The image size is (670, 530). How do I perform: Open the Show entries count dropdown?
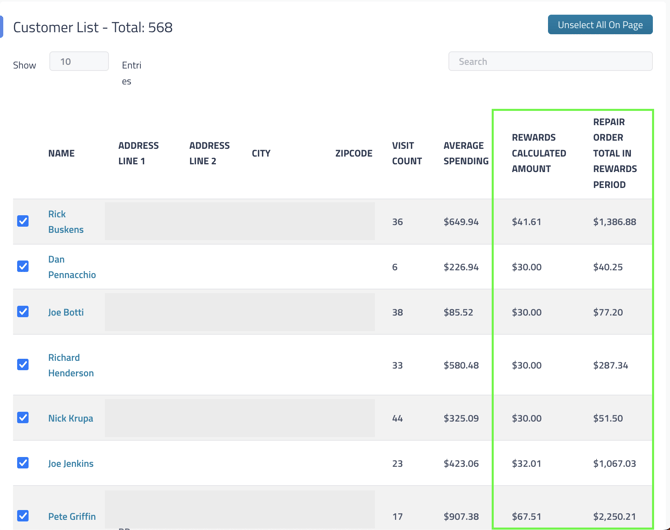click(x=79, y=62)
